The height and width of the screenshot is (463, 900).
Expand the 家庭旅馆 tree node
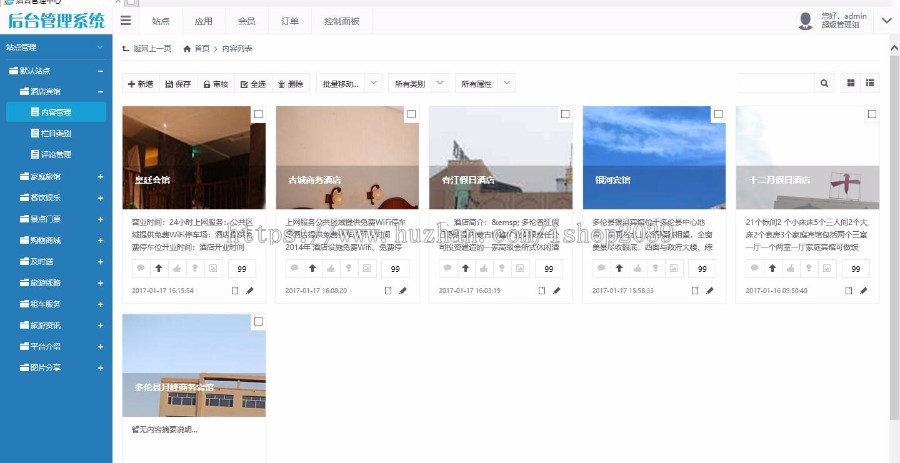[x=100, y=176]
